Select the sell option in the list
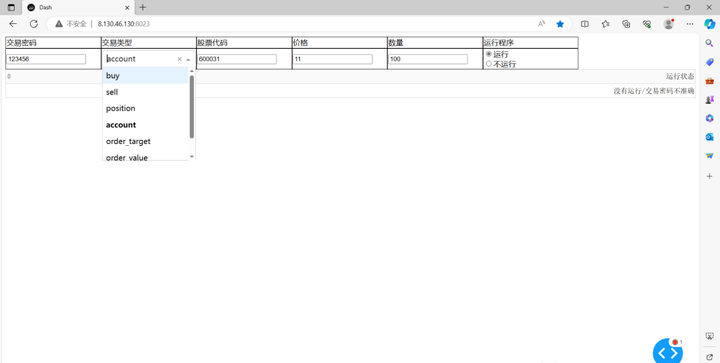The image size is (720, 363). (146, 92)
